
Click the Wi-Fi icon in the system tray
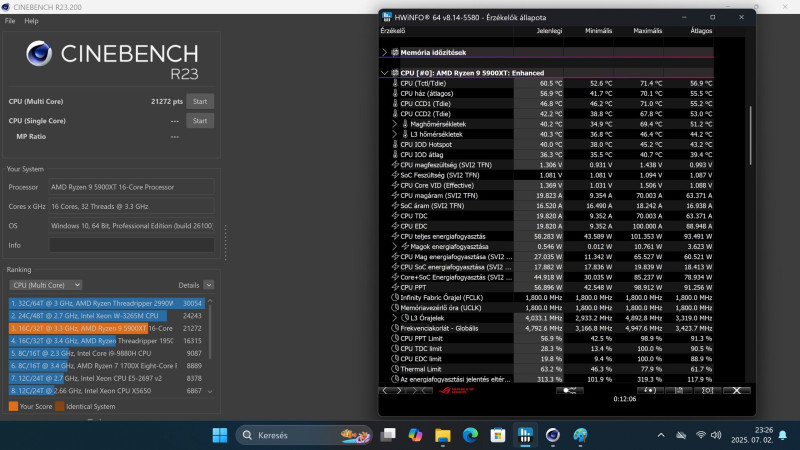[x=701, y=435]
